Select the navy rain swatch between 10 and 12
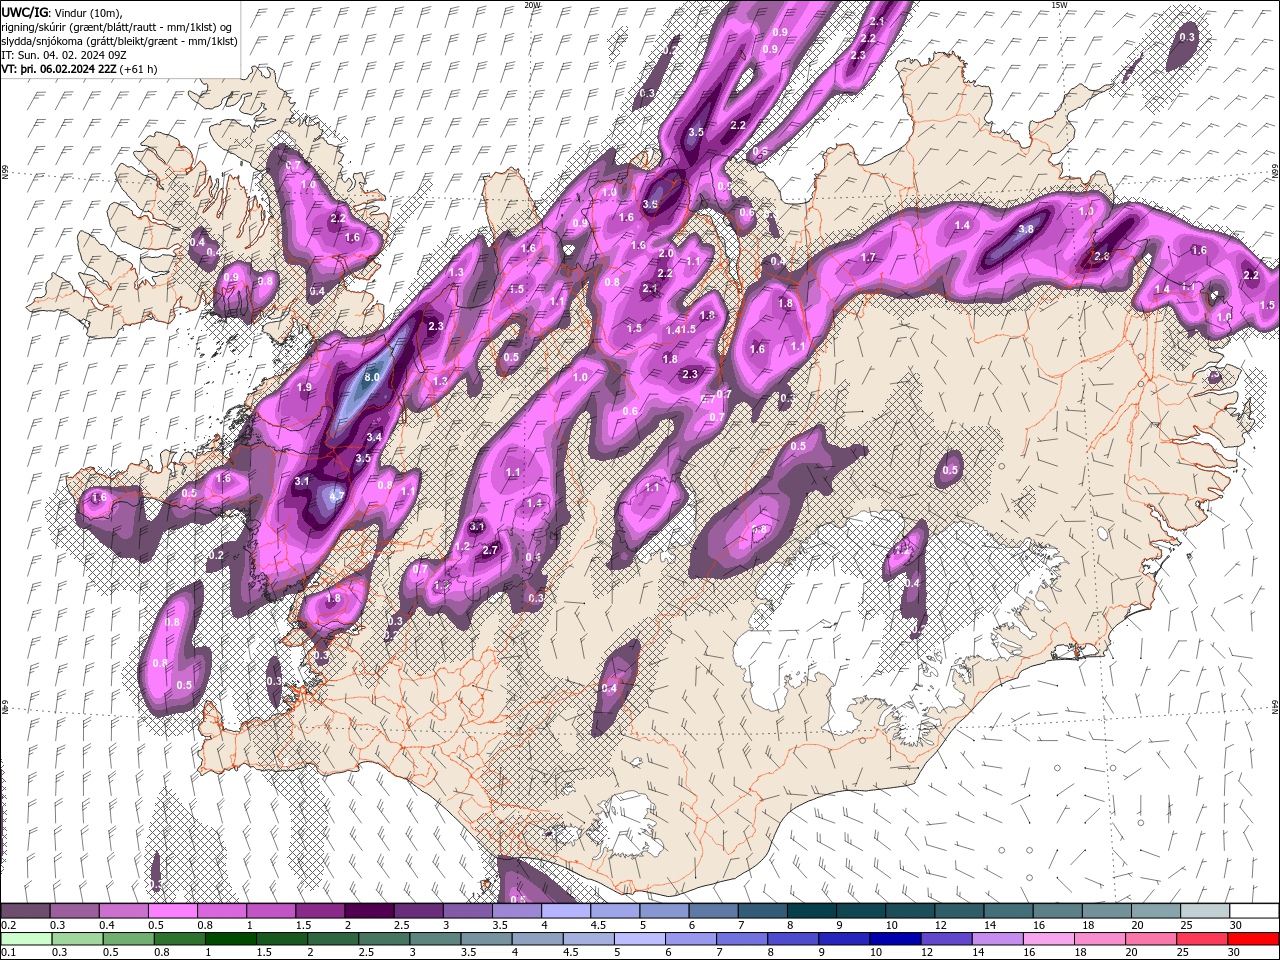 895,938
